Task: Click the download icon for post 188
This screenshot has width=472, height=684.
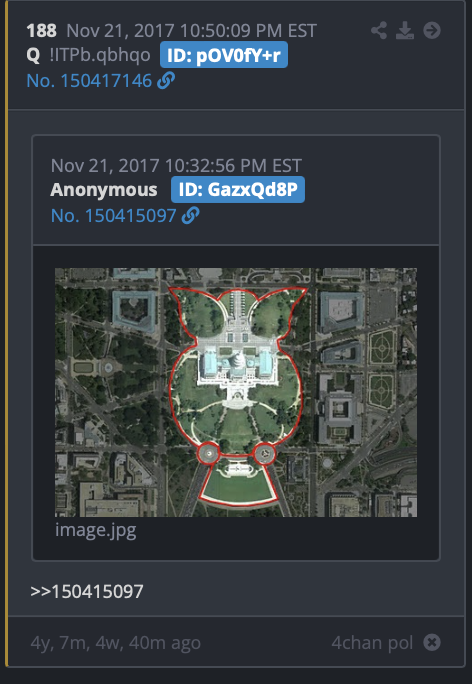Action: [x=405, y=31]
